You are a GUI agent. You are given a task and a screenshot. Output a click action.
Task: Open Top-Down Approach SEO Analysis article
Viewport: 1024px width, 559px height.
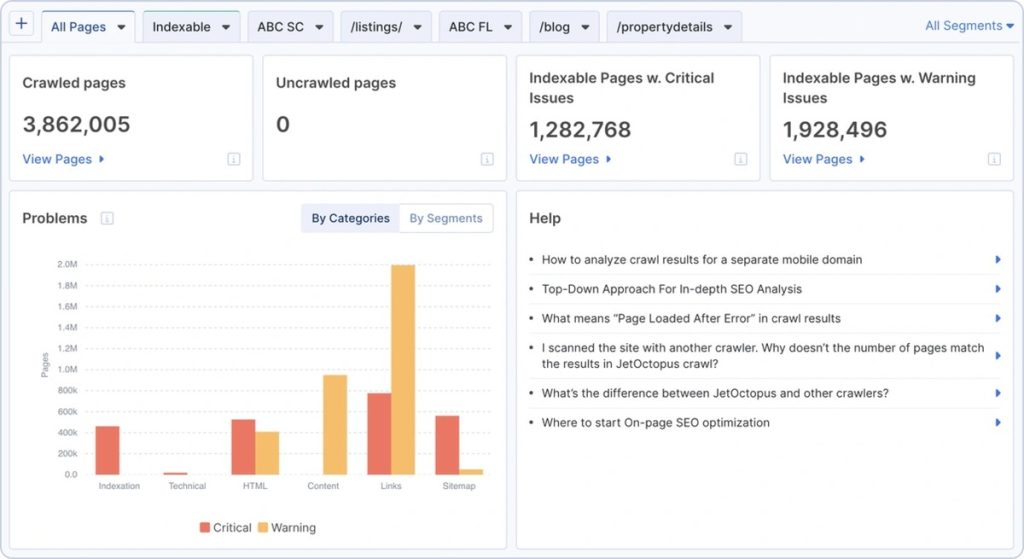click(x=672, y=289)
